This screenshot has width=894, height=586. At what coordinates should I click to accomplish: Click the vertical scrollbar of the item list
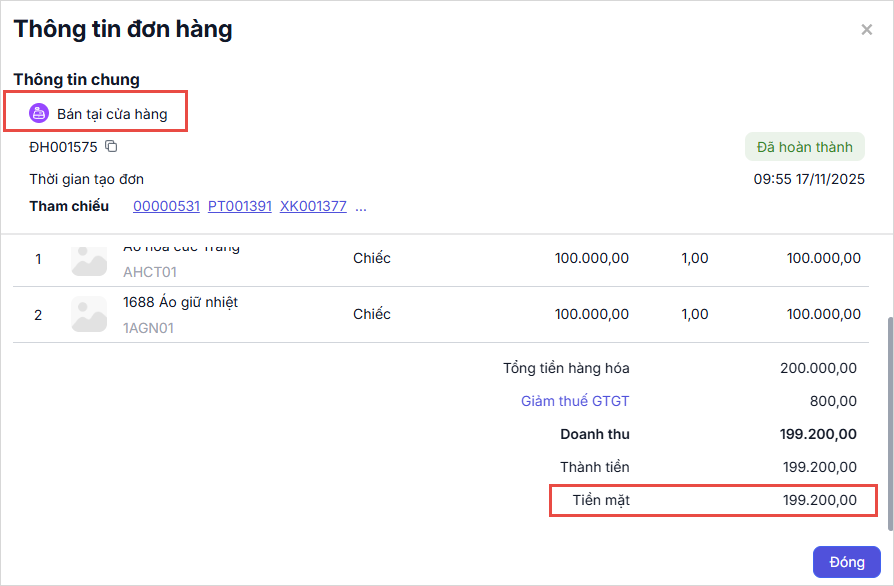[888, 420]
